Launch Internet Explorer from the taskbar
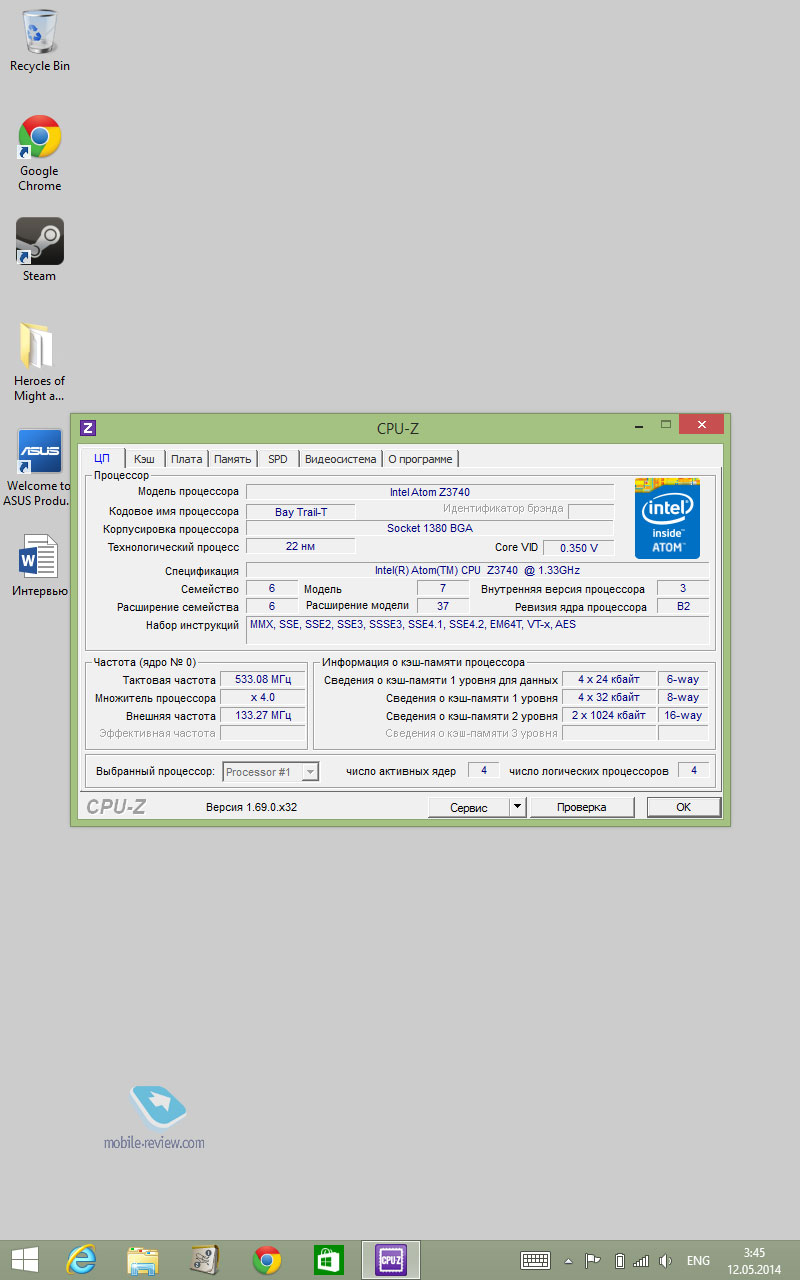This screenshot has width=800, height=1280. pyautogui.click(x=81, y=1260)
